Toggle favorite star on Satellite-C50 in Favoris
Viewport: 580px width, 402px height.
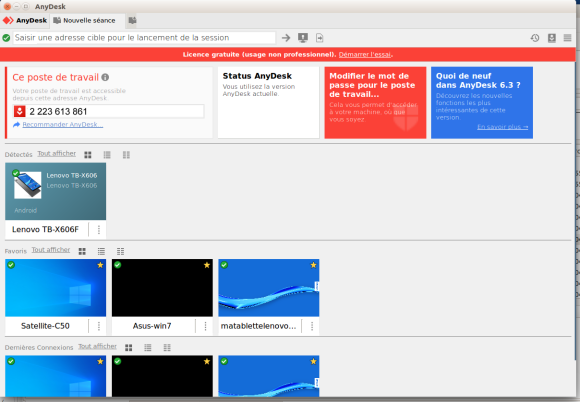pos(100,265)
